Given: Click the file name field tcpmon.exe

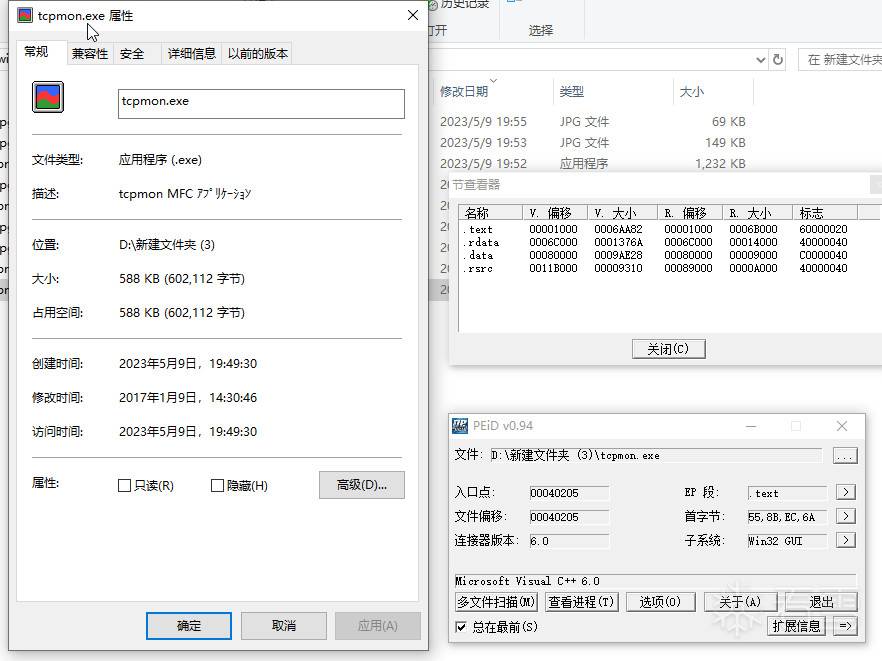Looking at the screenshot, I should (x=261, y=104).
